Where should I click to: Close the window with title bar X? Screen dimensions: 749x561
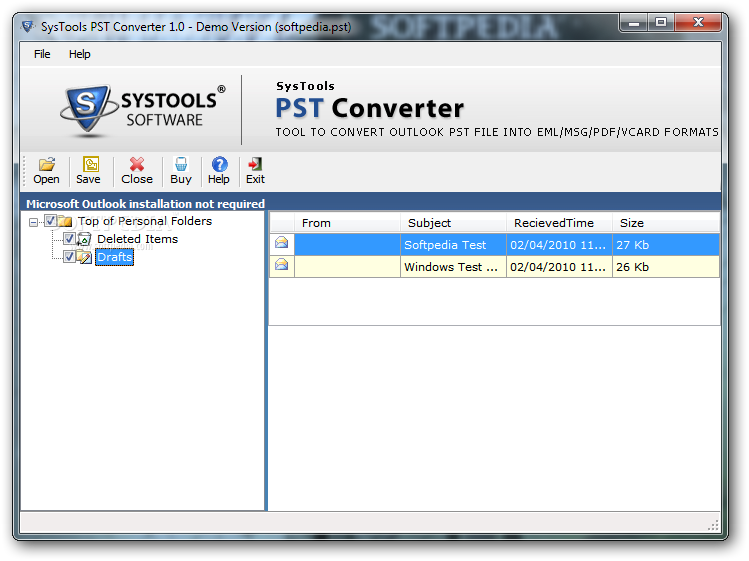(698, 22)
